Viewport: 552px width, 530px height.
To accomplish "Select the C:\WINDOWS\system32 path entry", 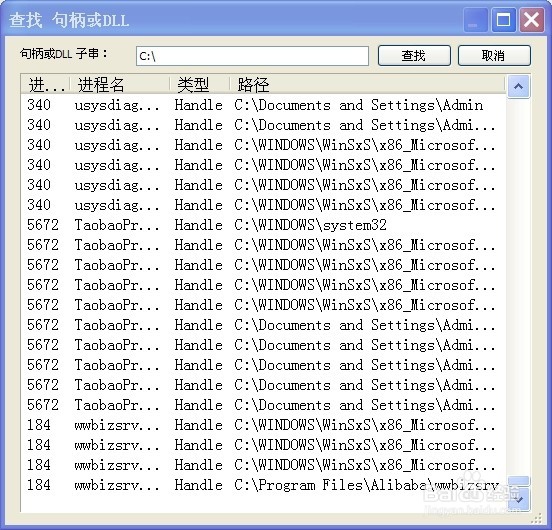I will [310, 225].
